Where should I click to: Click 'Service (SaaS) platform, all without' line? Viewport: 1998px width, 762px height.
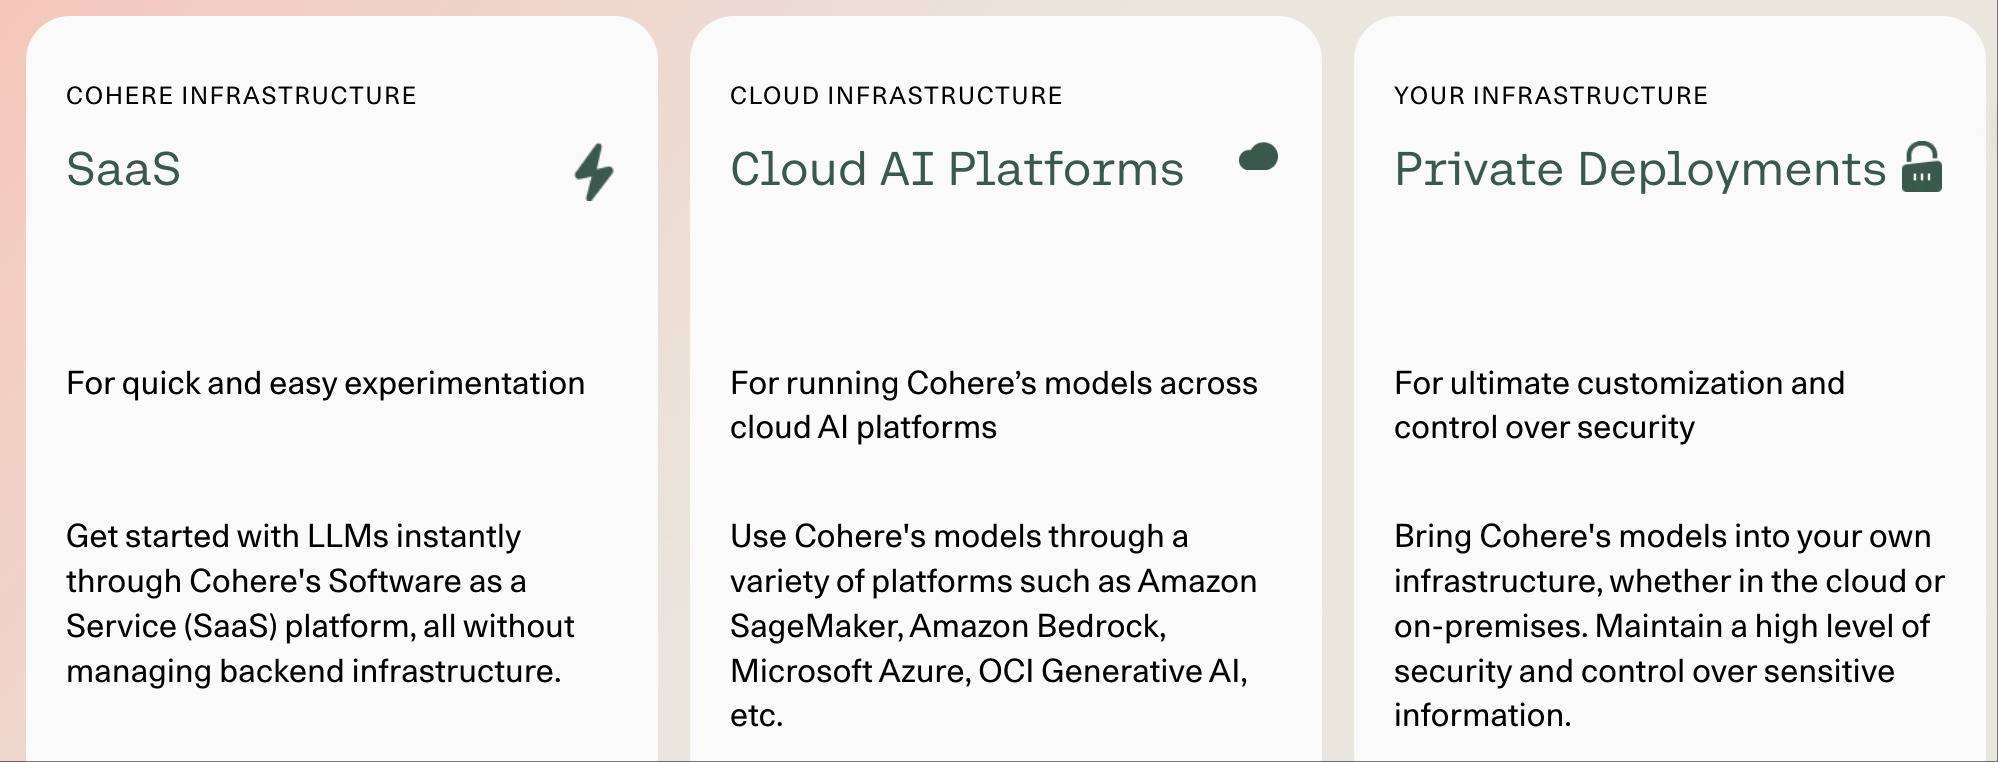tap(320, 626)
